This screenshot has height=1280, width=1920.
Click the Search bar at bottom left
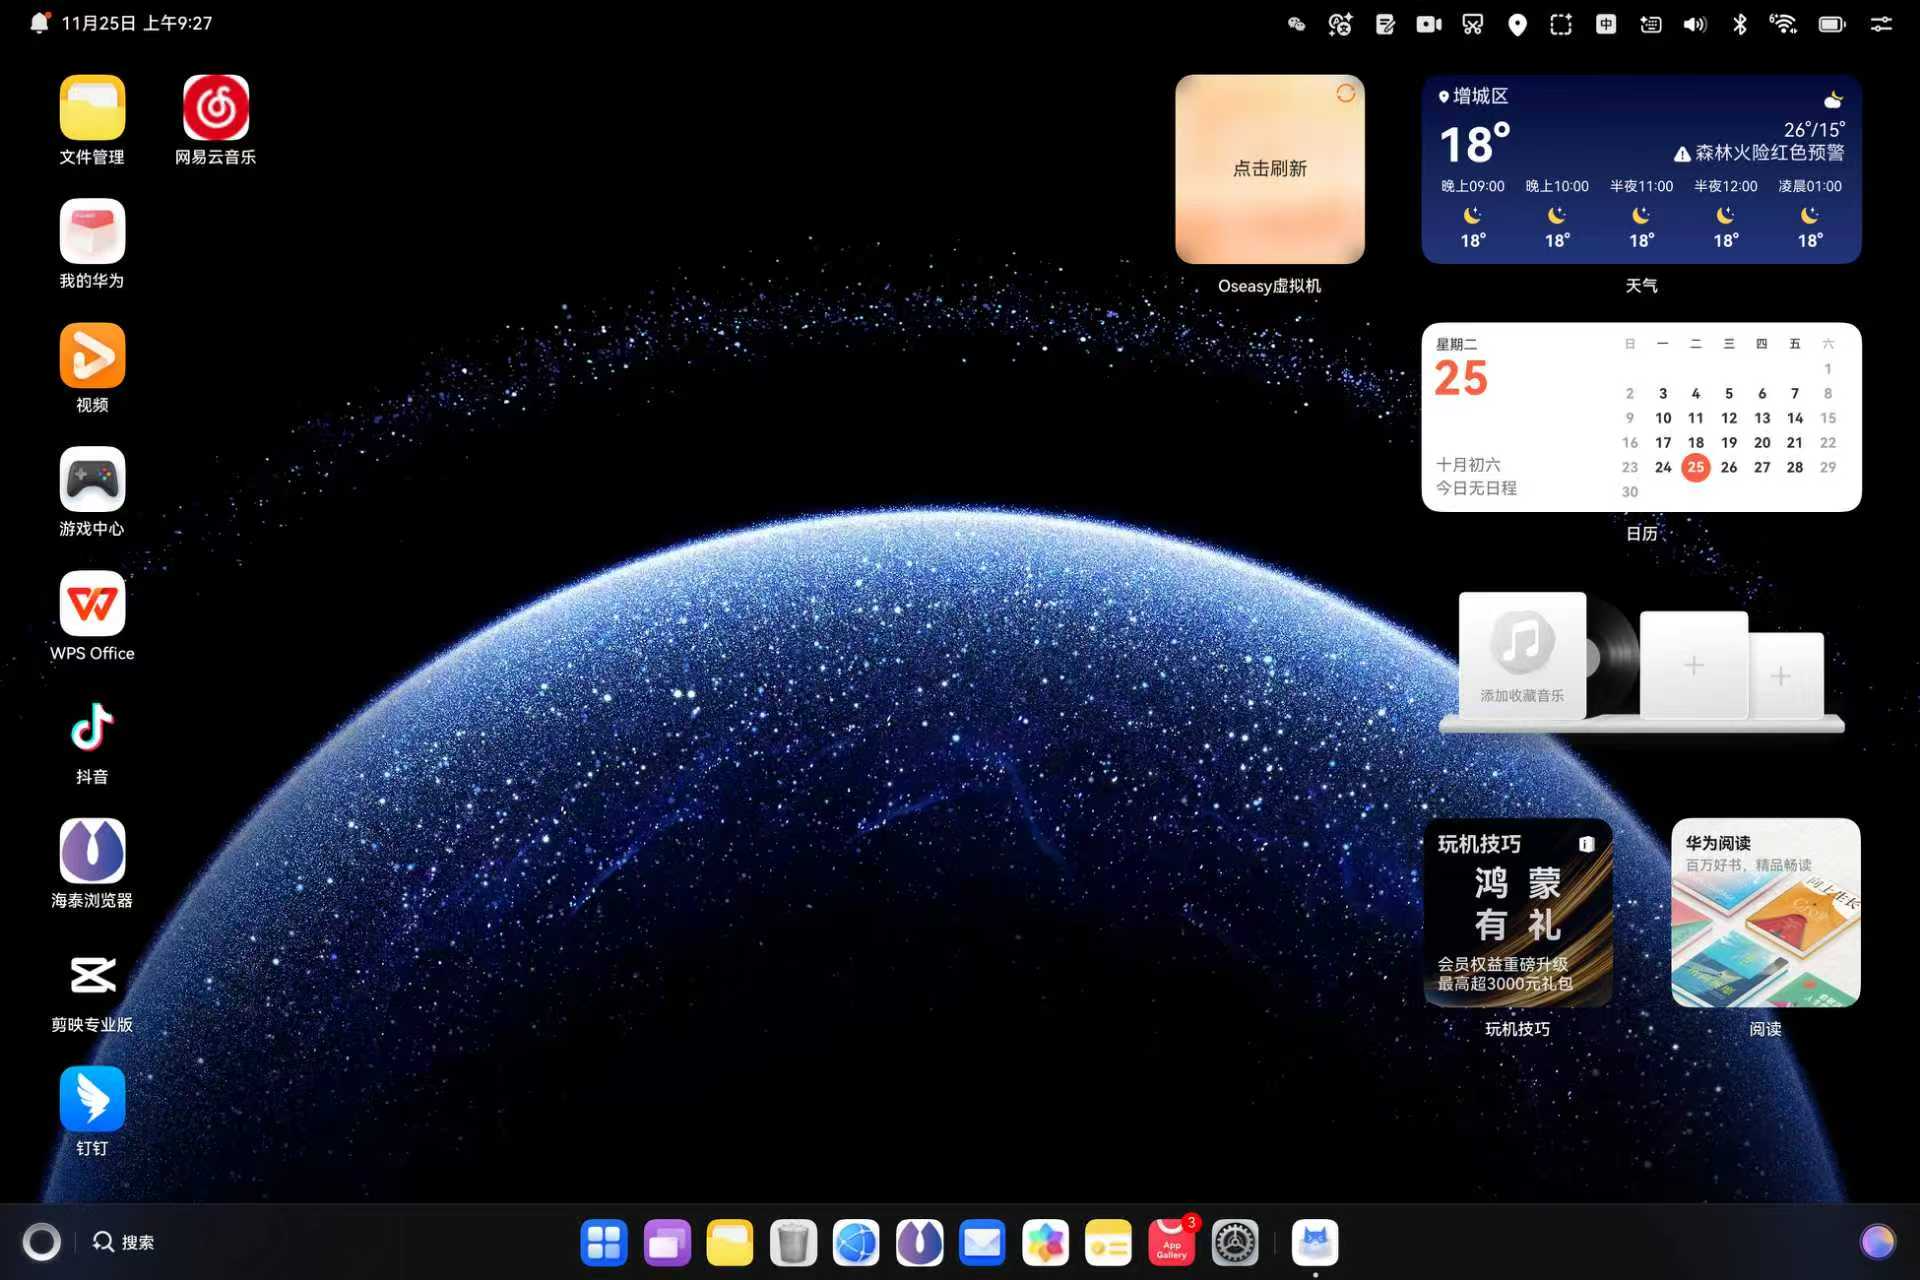click(x=124, y=1242)
